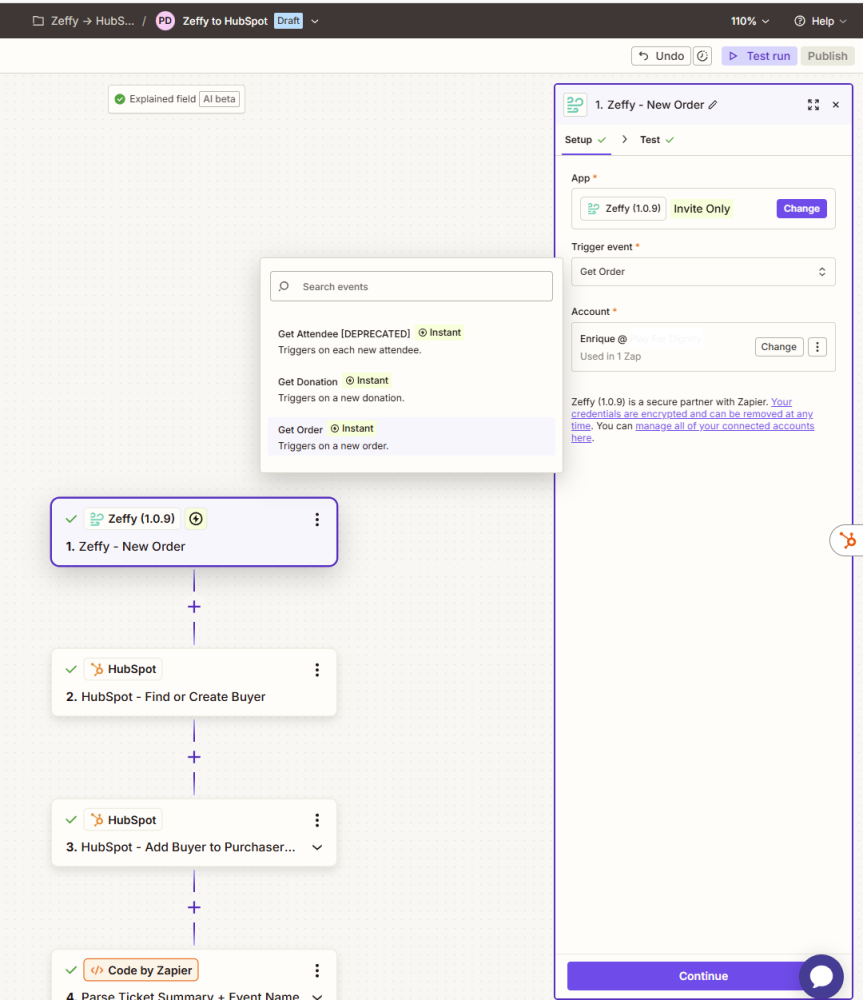Open the HubSpot side widget icon
Image resolution: width=863 pixels, height=1000 pixels.
[847, 541]
